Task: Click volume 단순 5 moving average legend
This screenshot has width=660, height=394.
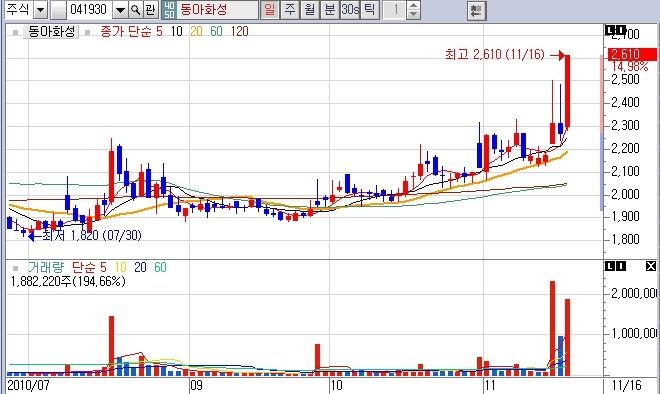Action: (x=89, y=267)
